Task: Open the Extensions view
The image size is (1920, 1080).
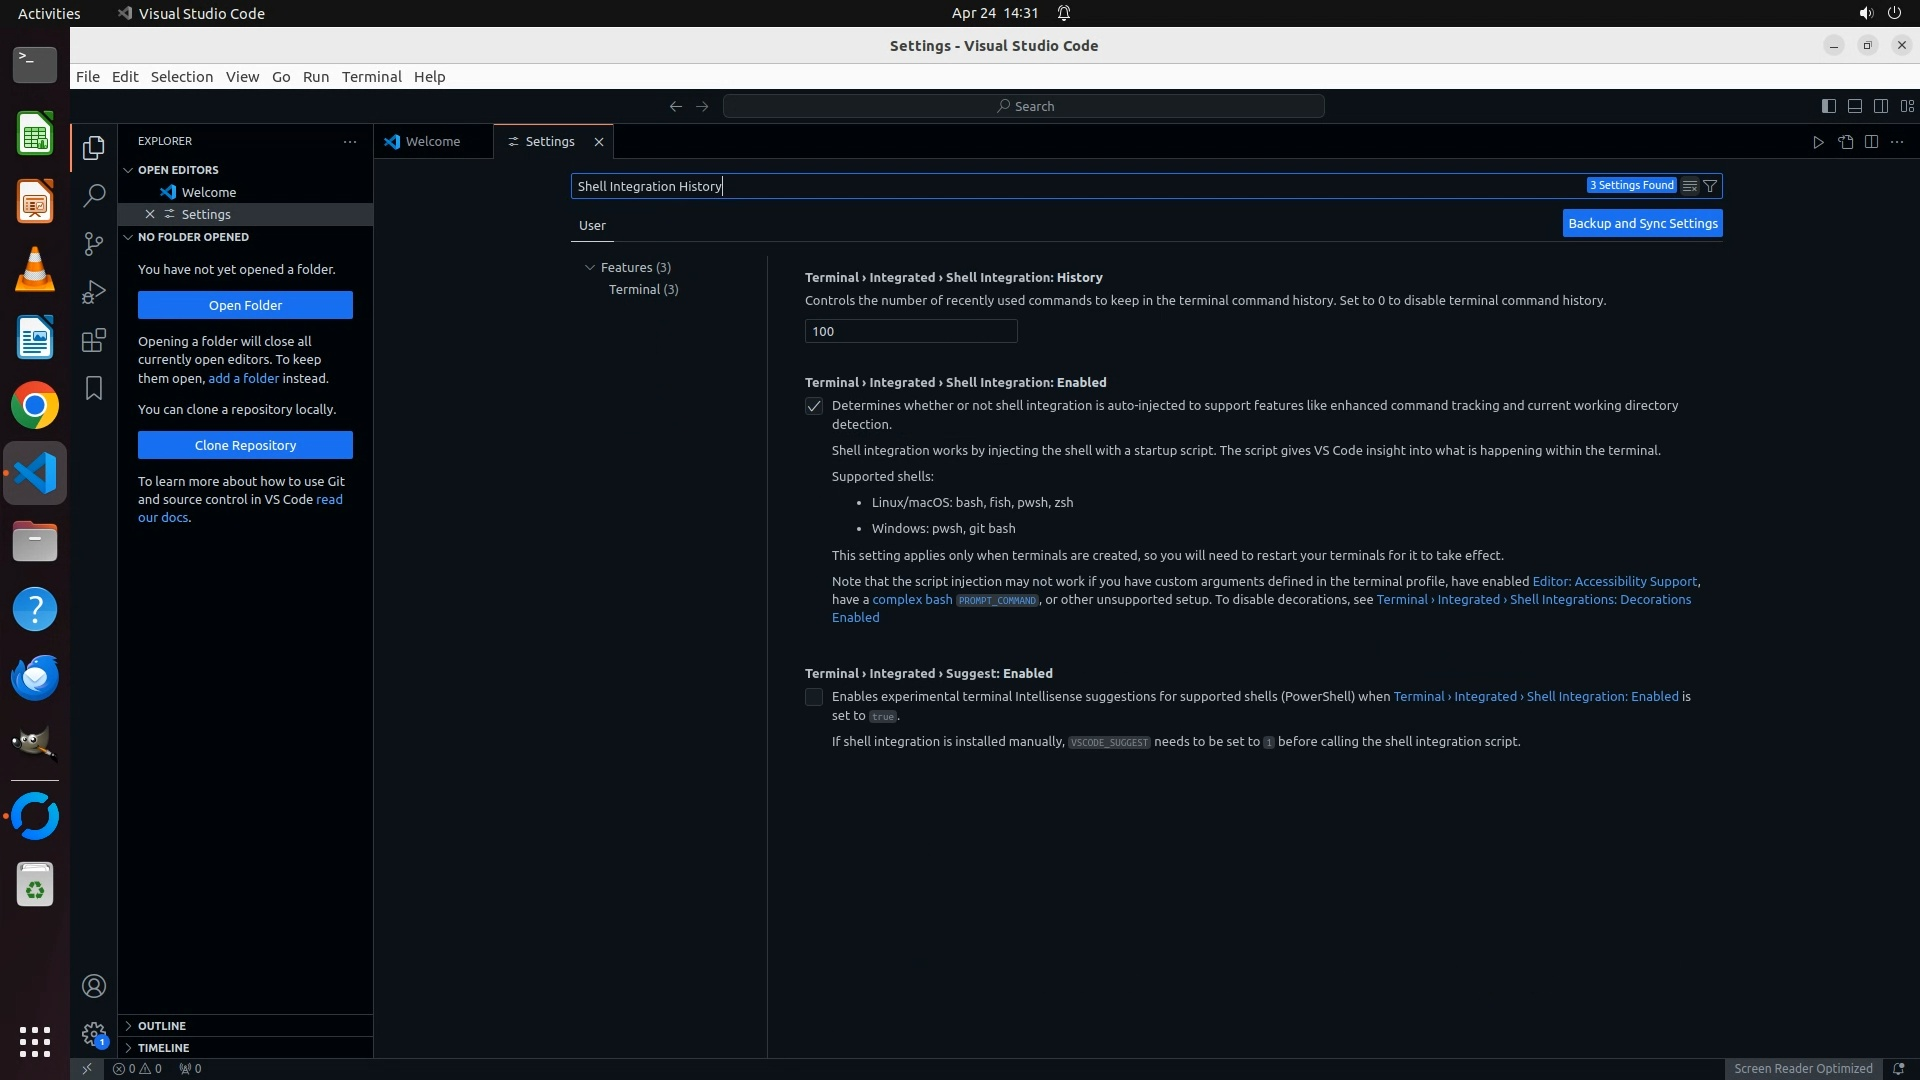Action: (94, 340)
